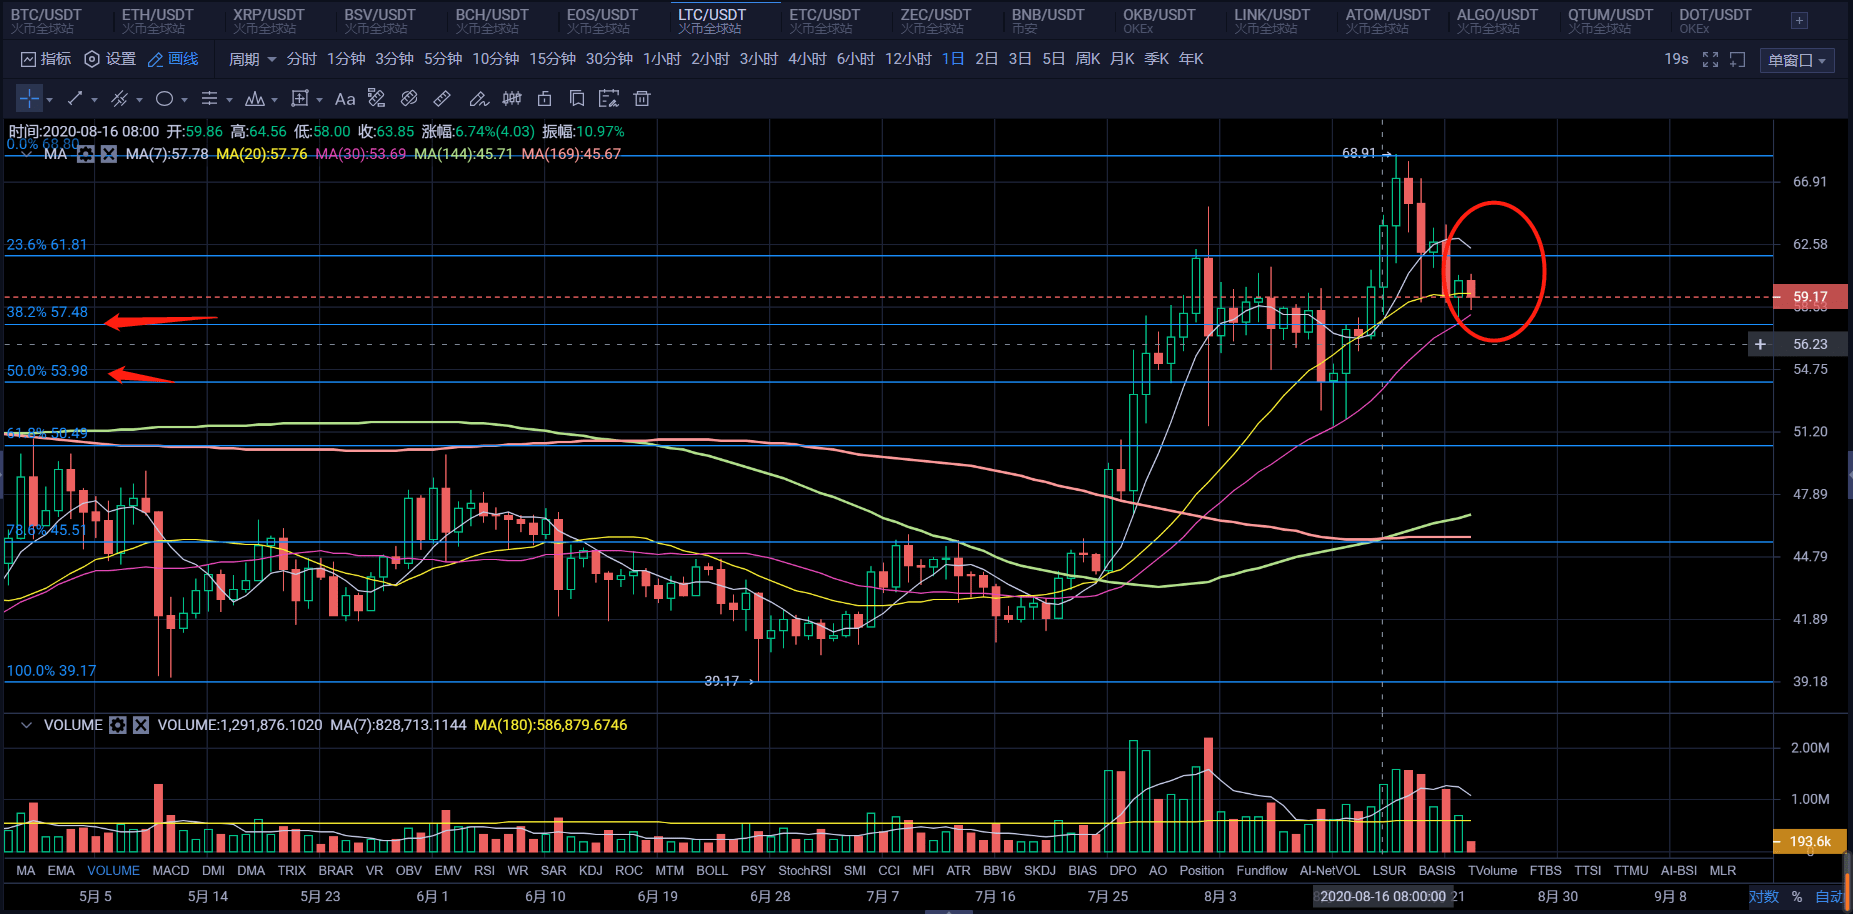Toggle the 对数 logarithmic scale
Image resolution: width=1853 pixels, height=914 pixels.
click(x=1763, y=896)
